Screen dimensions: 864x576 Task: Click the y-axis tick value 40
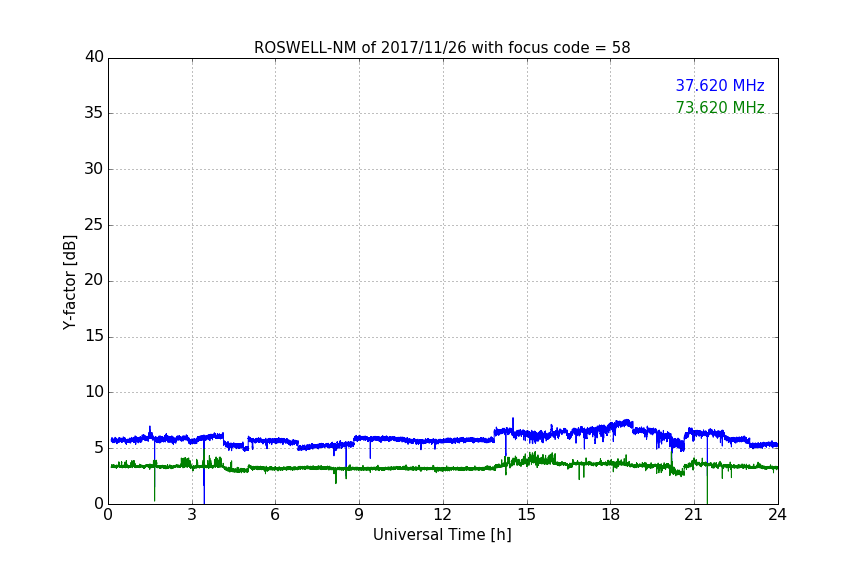pos(94,57)
